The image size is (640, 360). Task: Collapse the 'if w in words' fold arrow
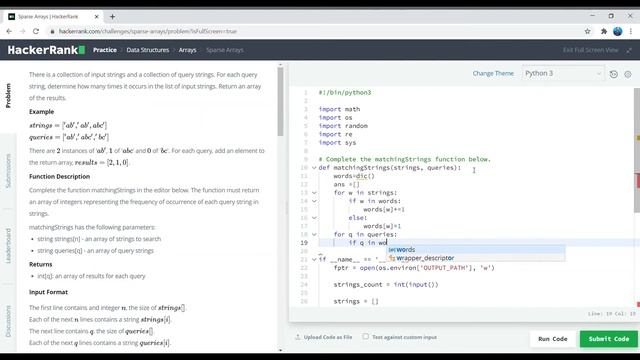pyautogui.click(x=314, y=201)
